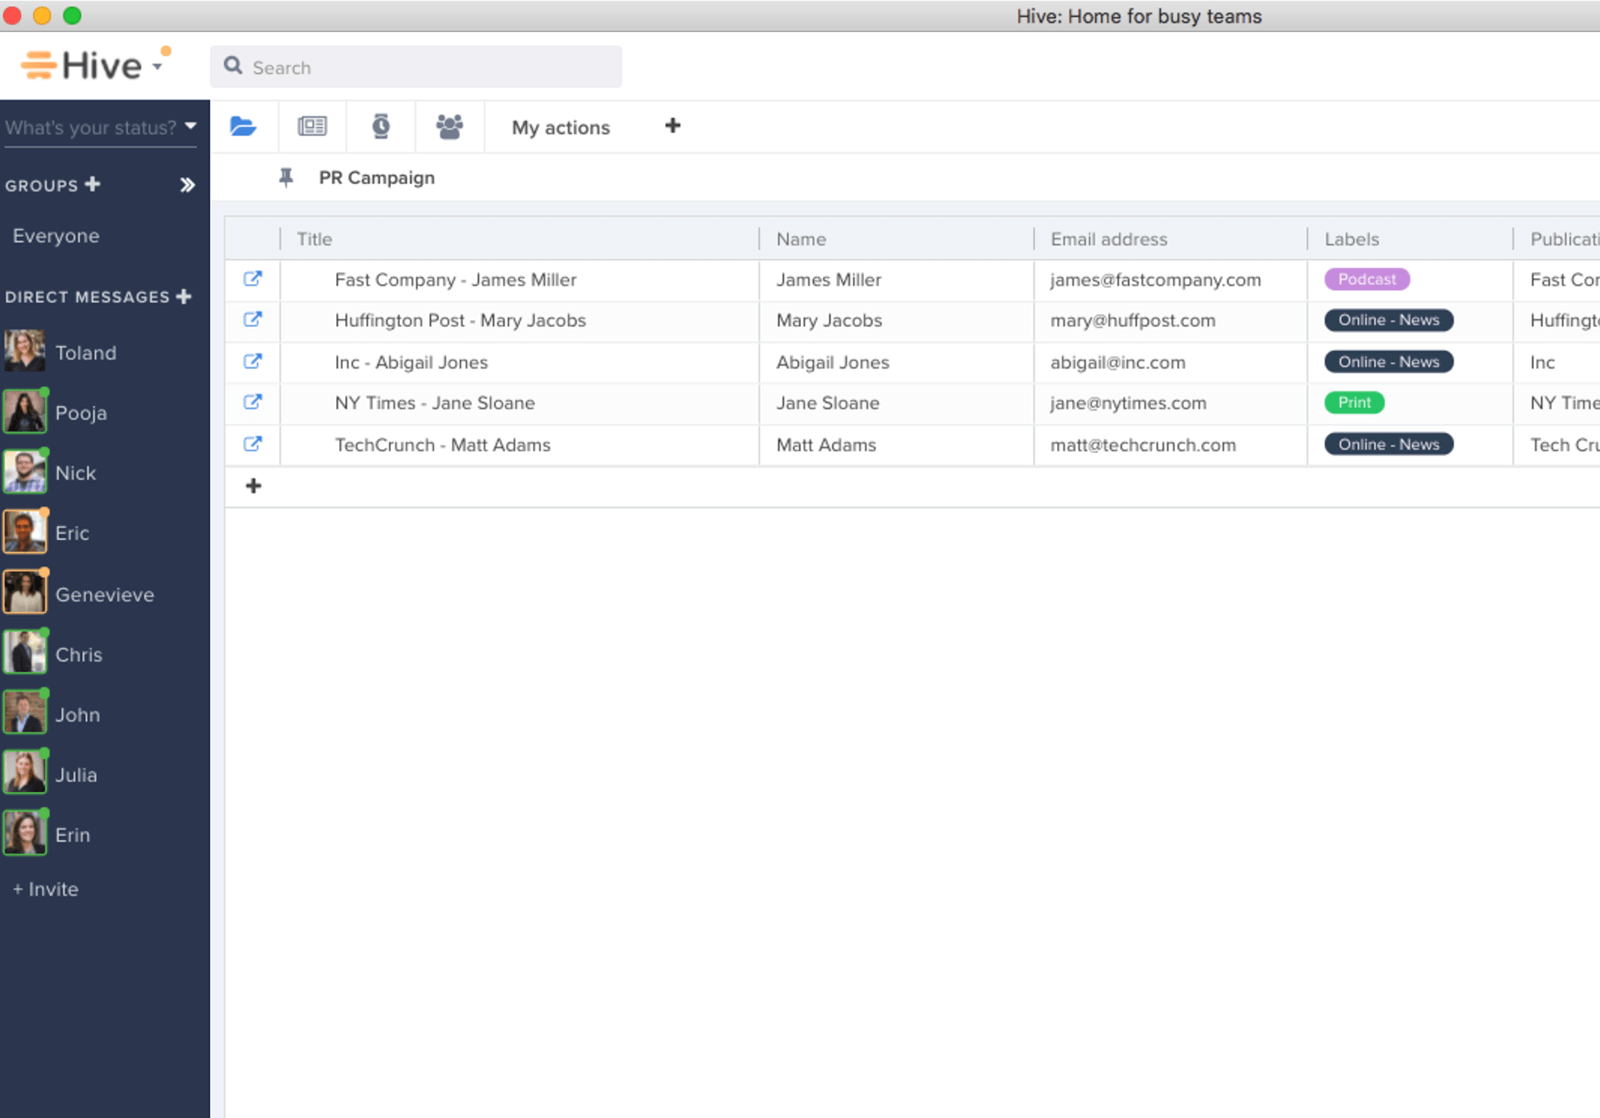Switch to My actions tab
The image size is (1600, 1118).
coord(561,128)
